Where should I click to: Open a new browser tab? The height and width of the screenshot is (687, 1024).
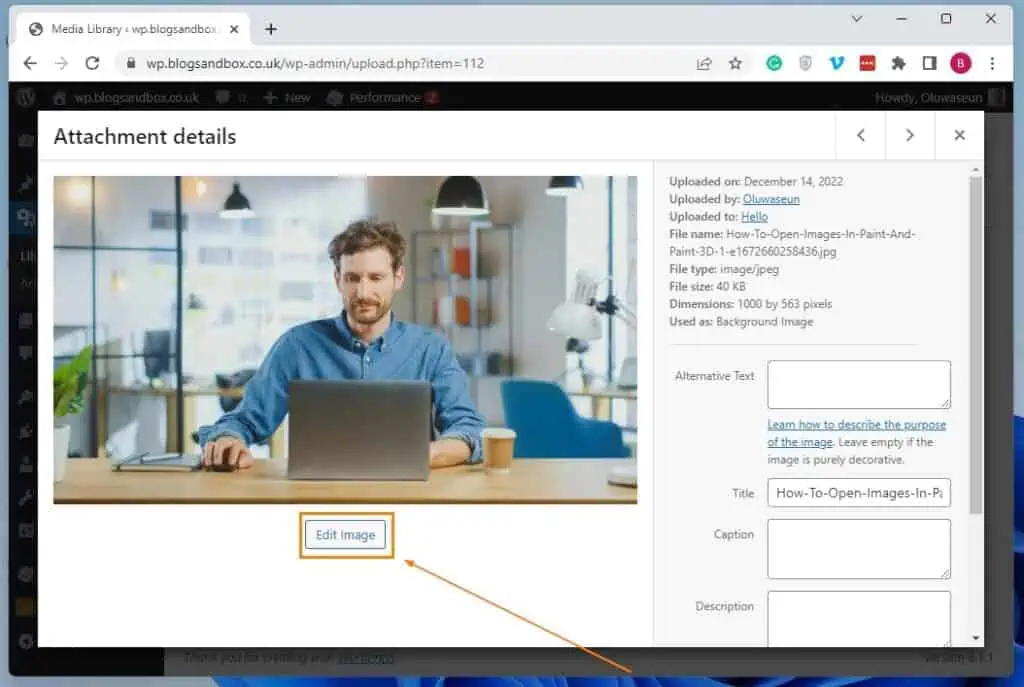pos(271,29)
